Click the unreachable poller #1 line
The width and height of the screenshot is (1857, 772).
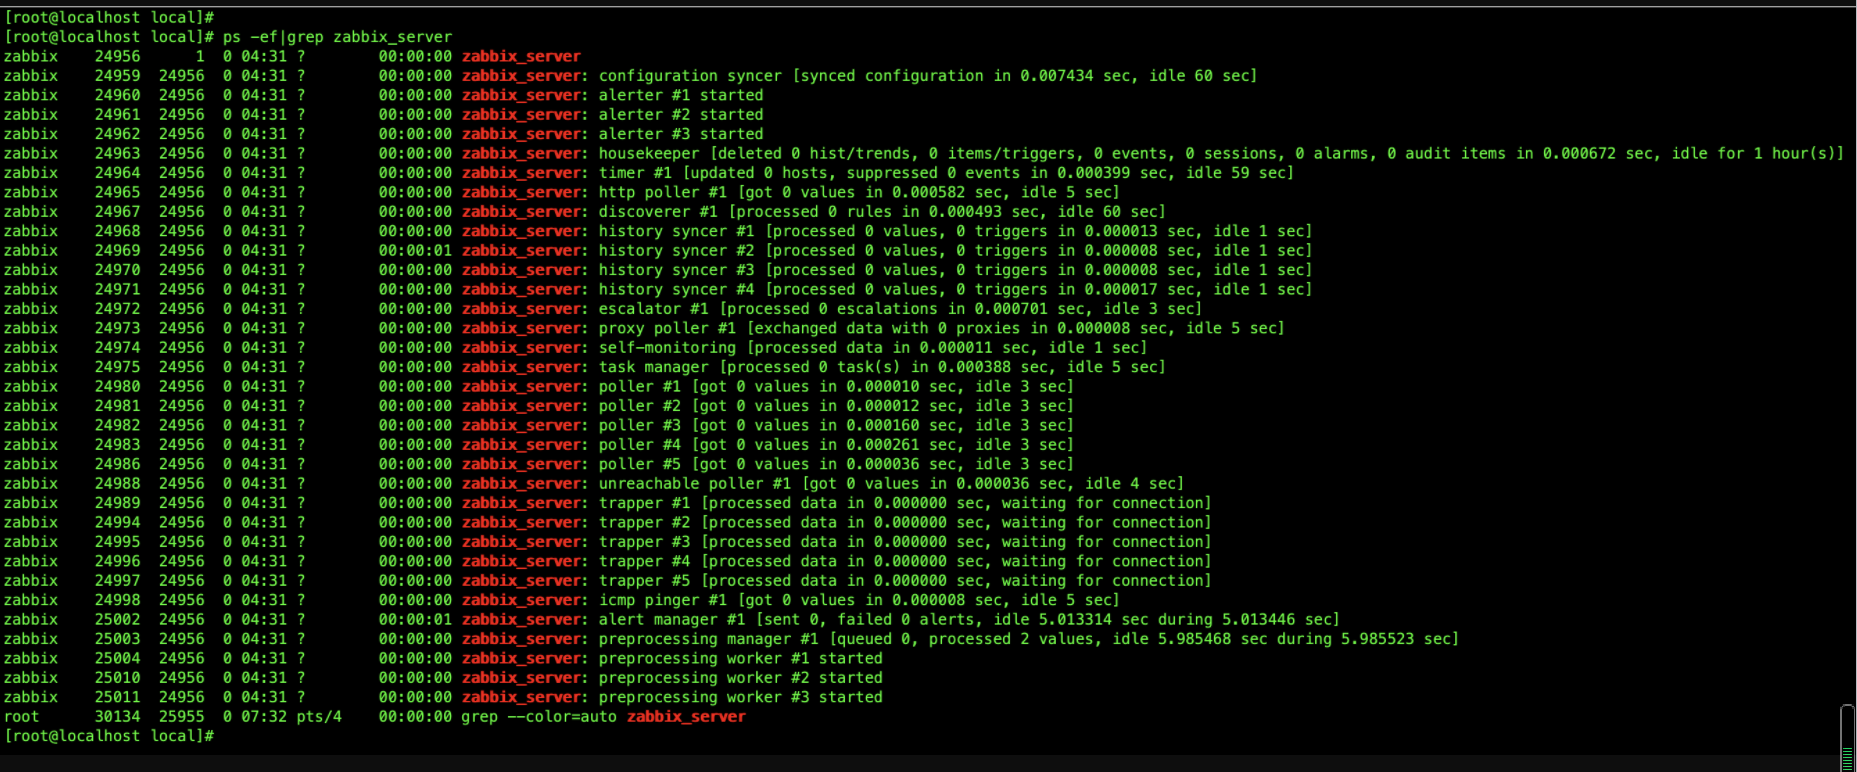[593, 483]
